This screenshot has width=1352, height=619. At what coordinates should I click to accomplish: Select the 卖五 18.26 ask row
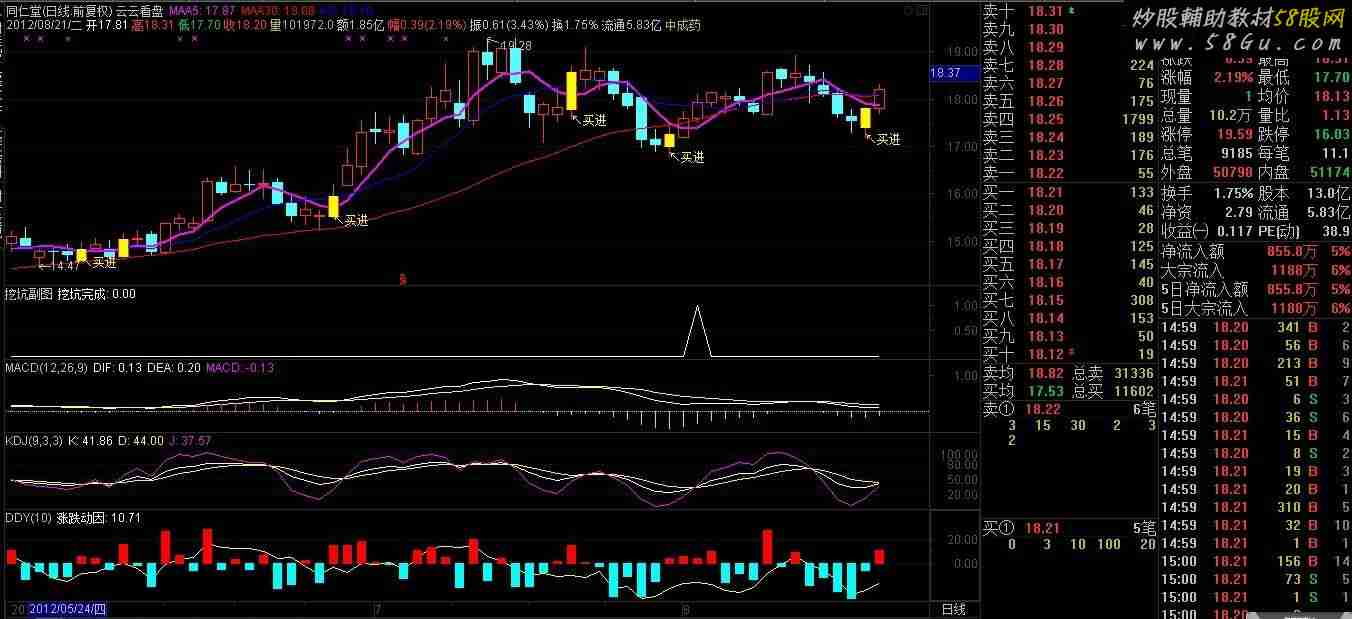1069,101
